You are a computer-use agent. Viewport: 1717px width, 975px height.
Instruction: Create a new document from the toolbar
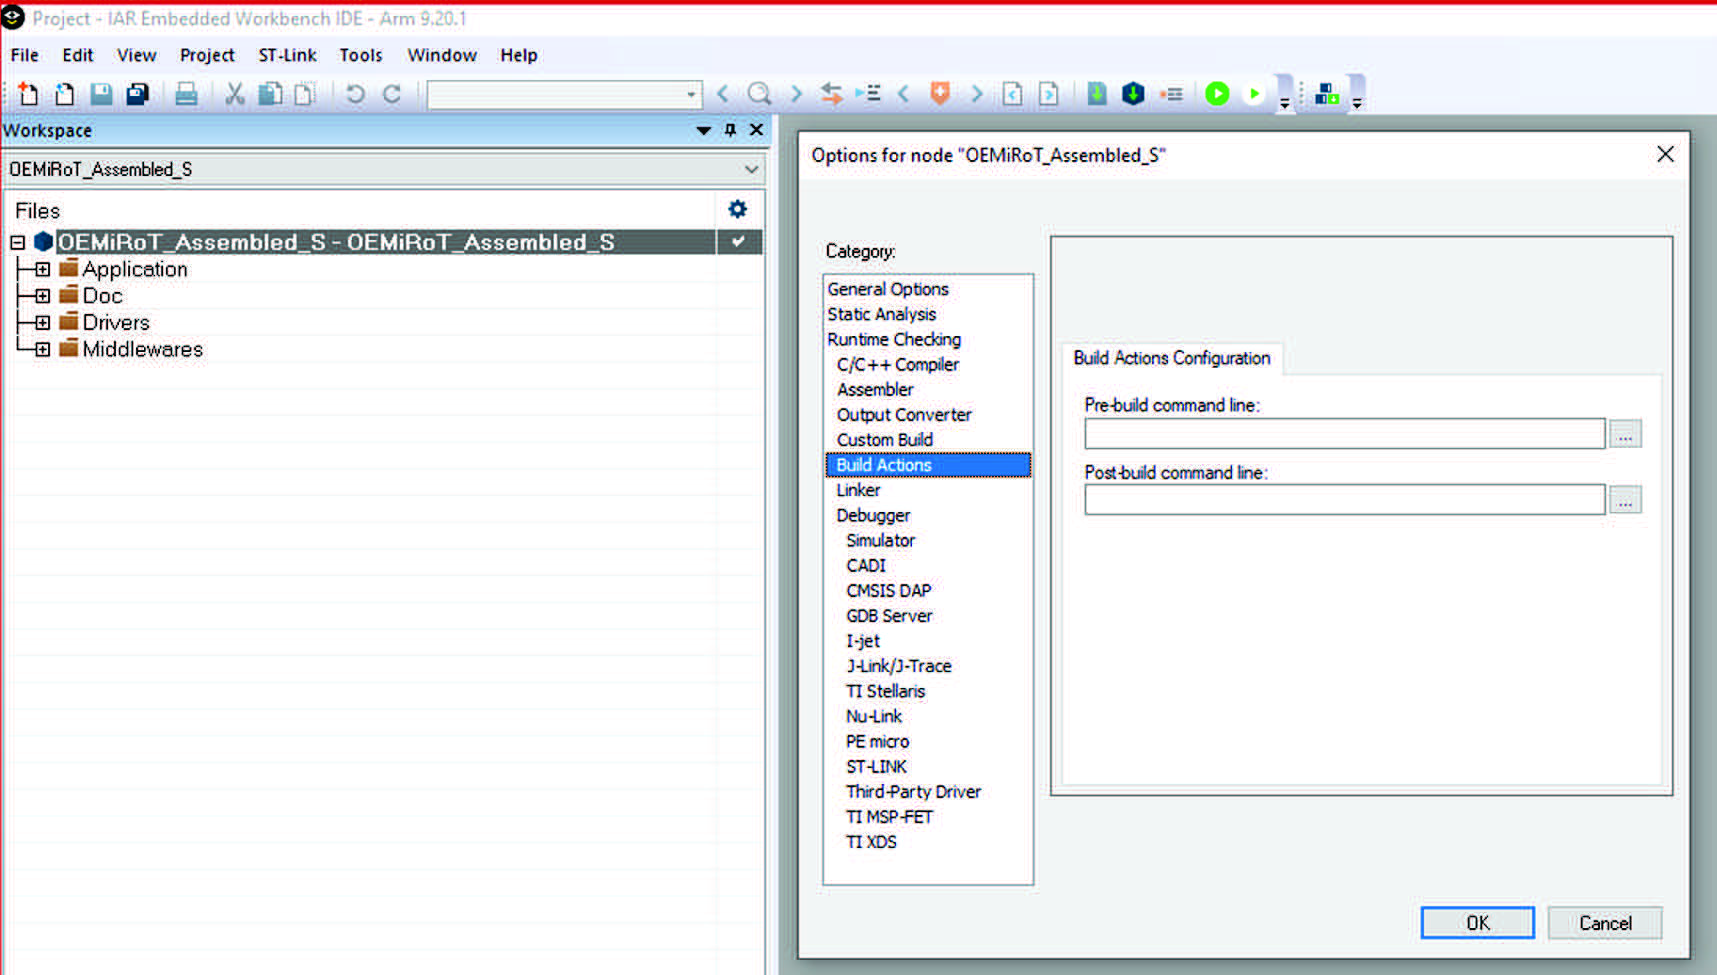[28, 94]
